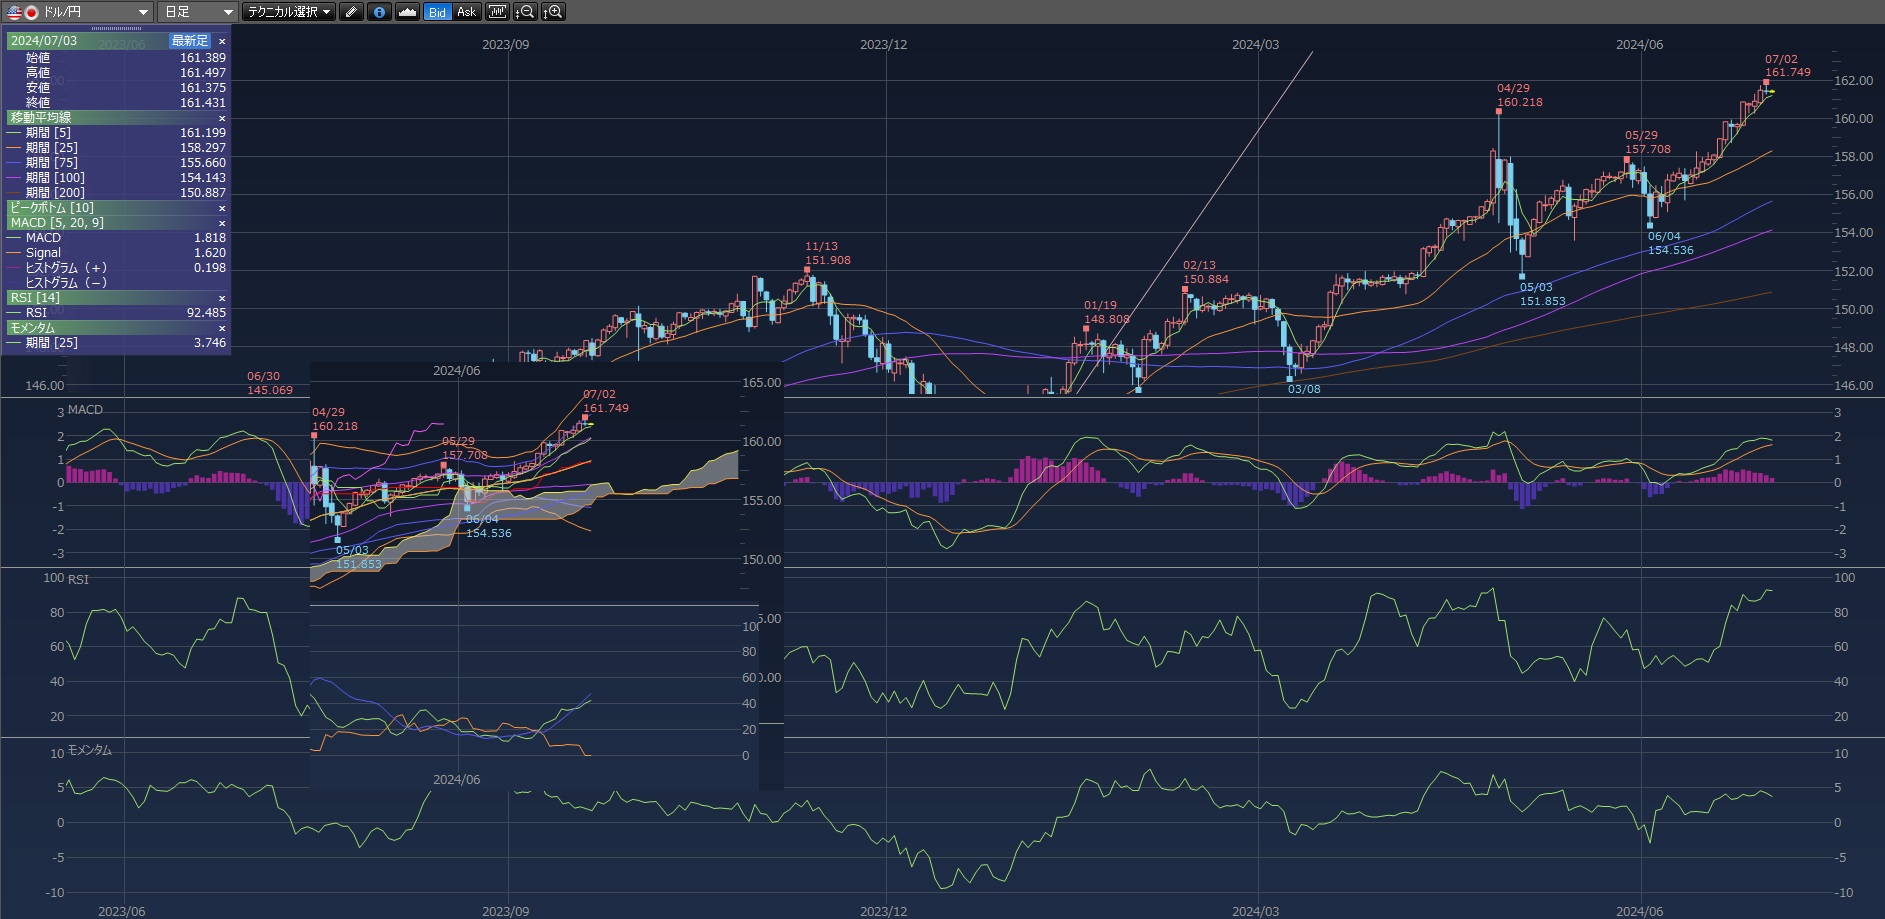
Task: Click the 最新足 latest candle button
Action: pyautogui.click(x=190, y=41)
